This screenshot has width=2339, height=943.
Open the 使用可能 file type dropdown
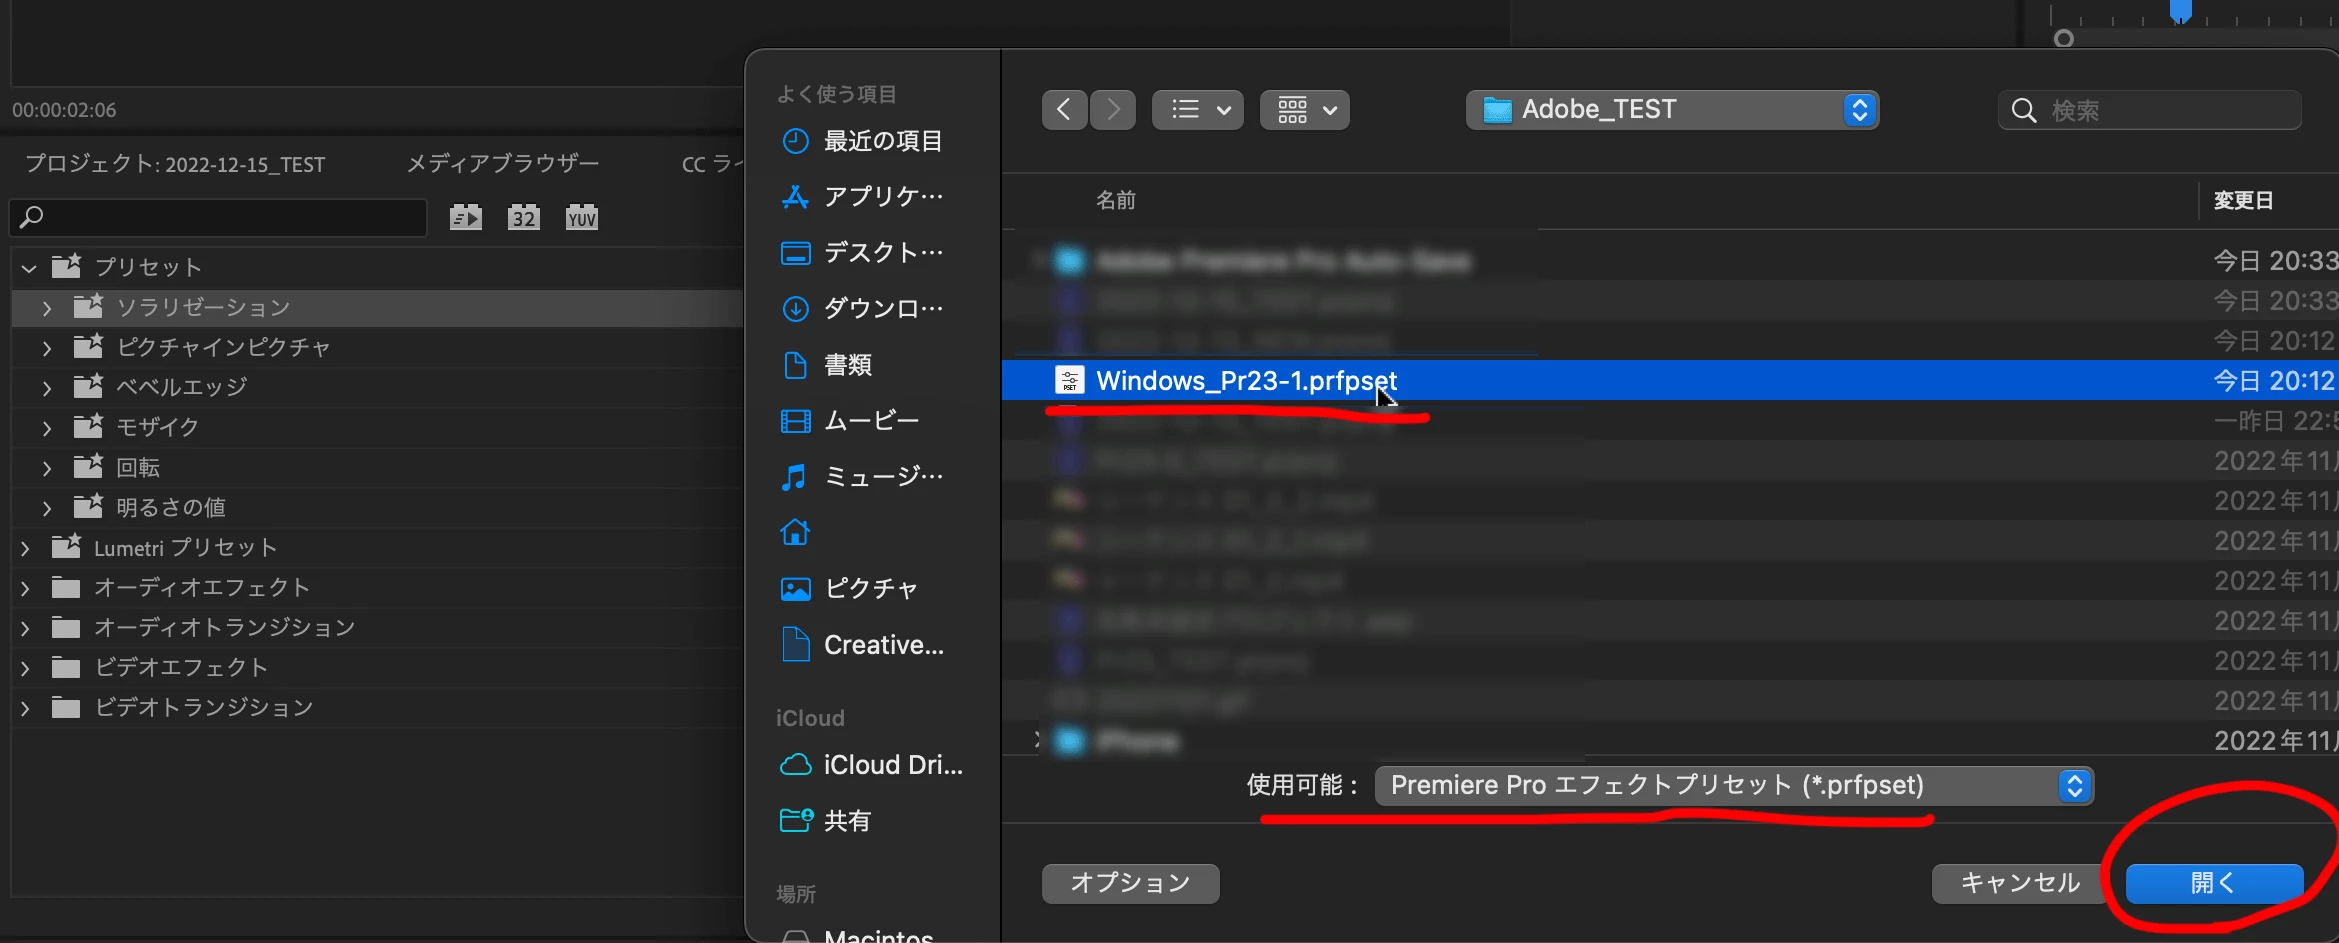tap(1734, 786)
